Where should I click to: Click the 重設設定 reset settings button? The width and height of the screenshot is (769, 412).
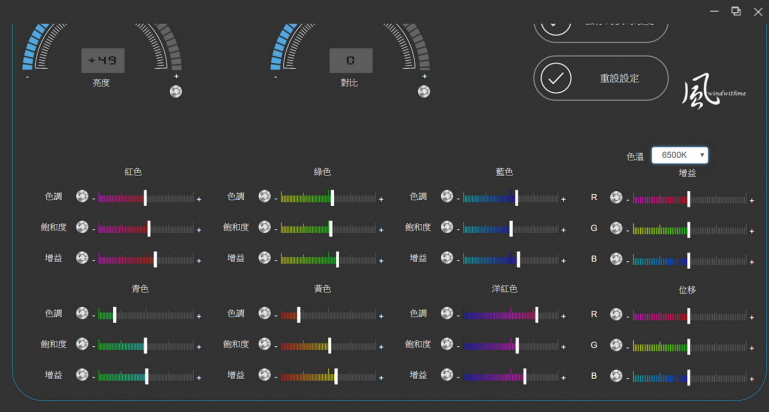coord(601,77)
